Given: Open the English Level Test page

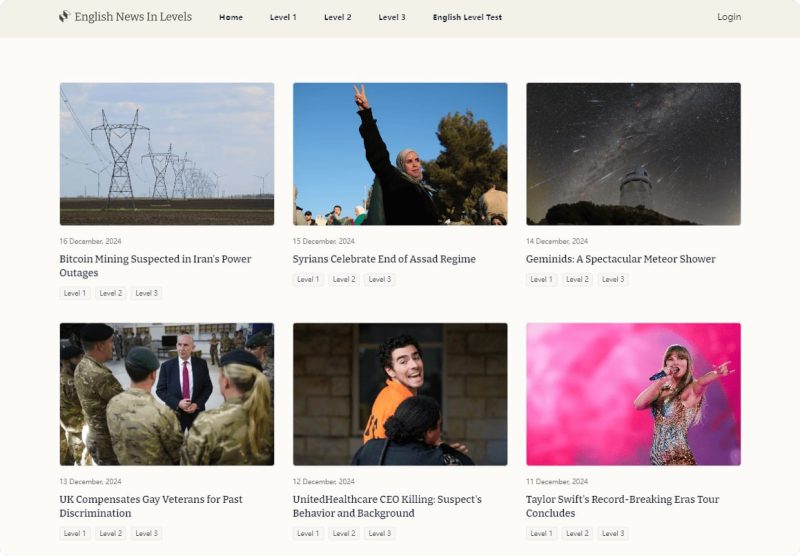Looking at the screenshot, I should [x=467, y=17].
